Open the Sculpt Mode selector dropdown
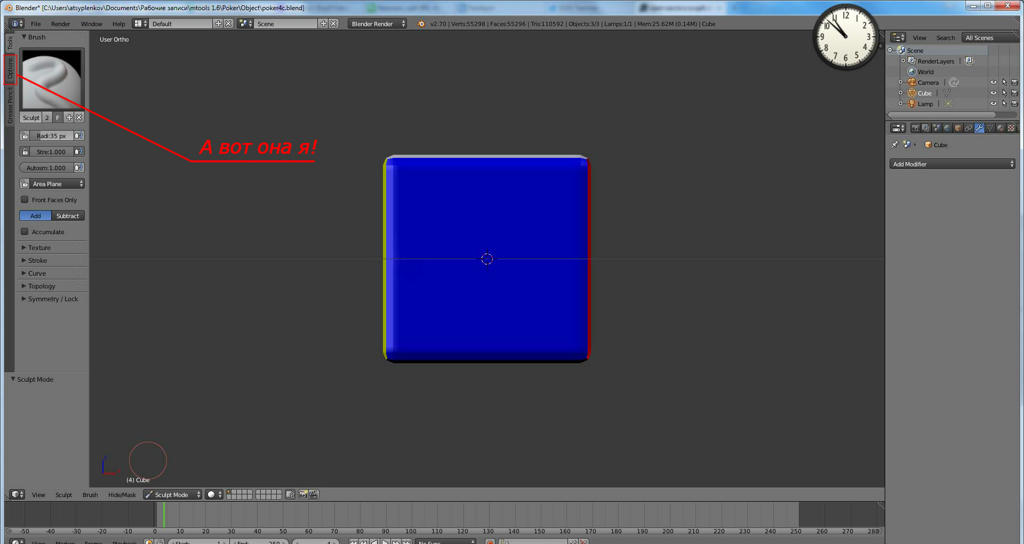The height and width of the screenshot is (544, 1024). pos(172,495)
